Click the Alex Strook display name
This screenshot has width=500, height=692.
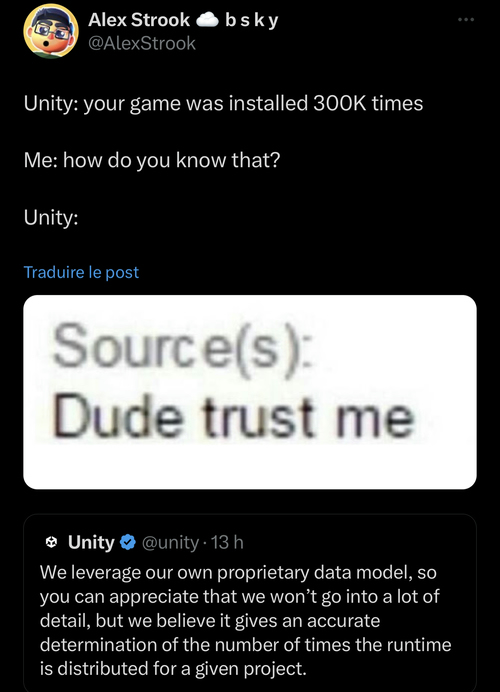coord(139,20)
